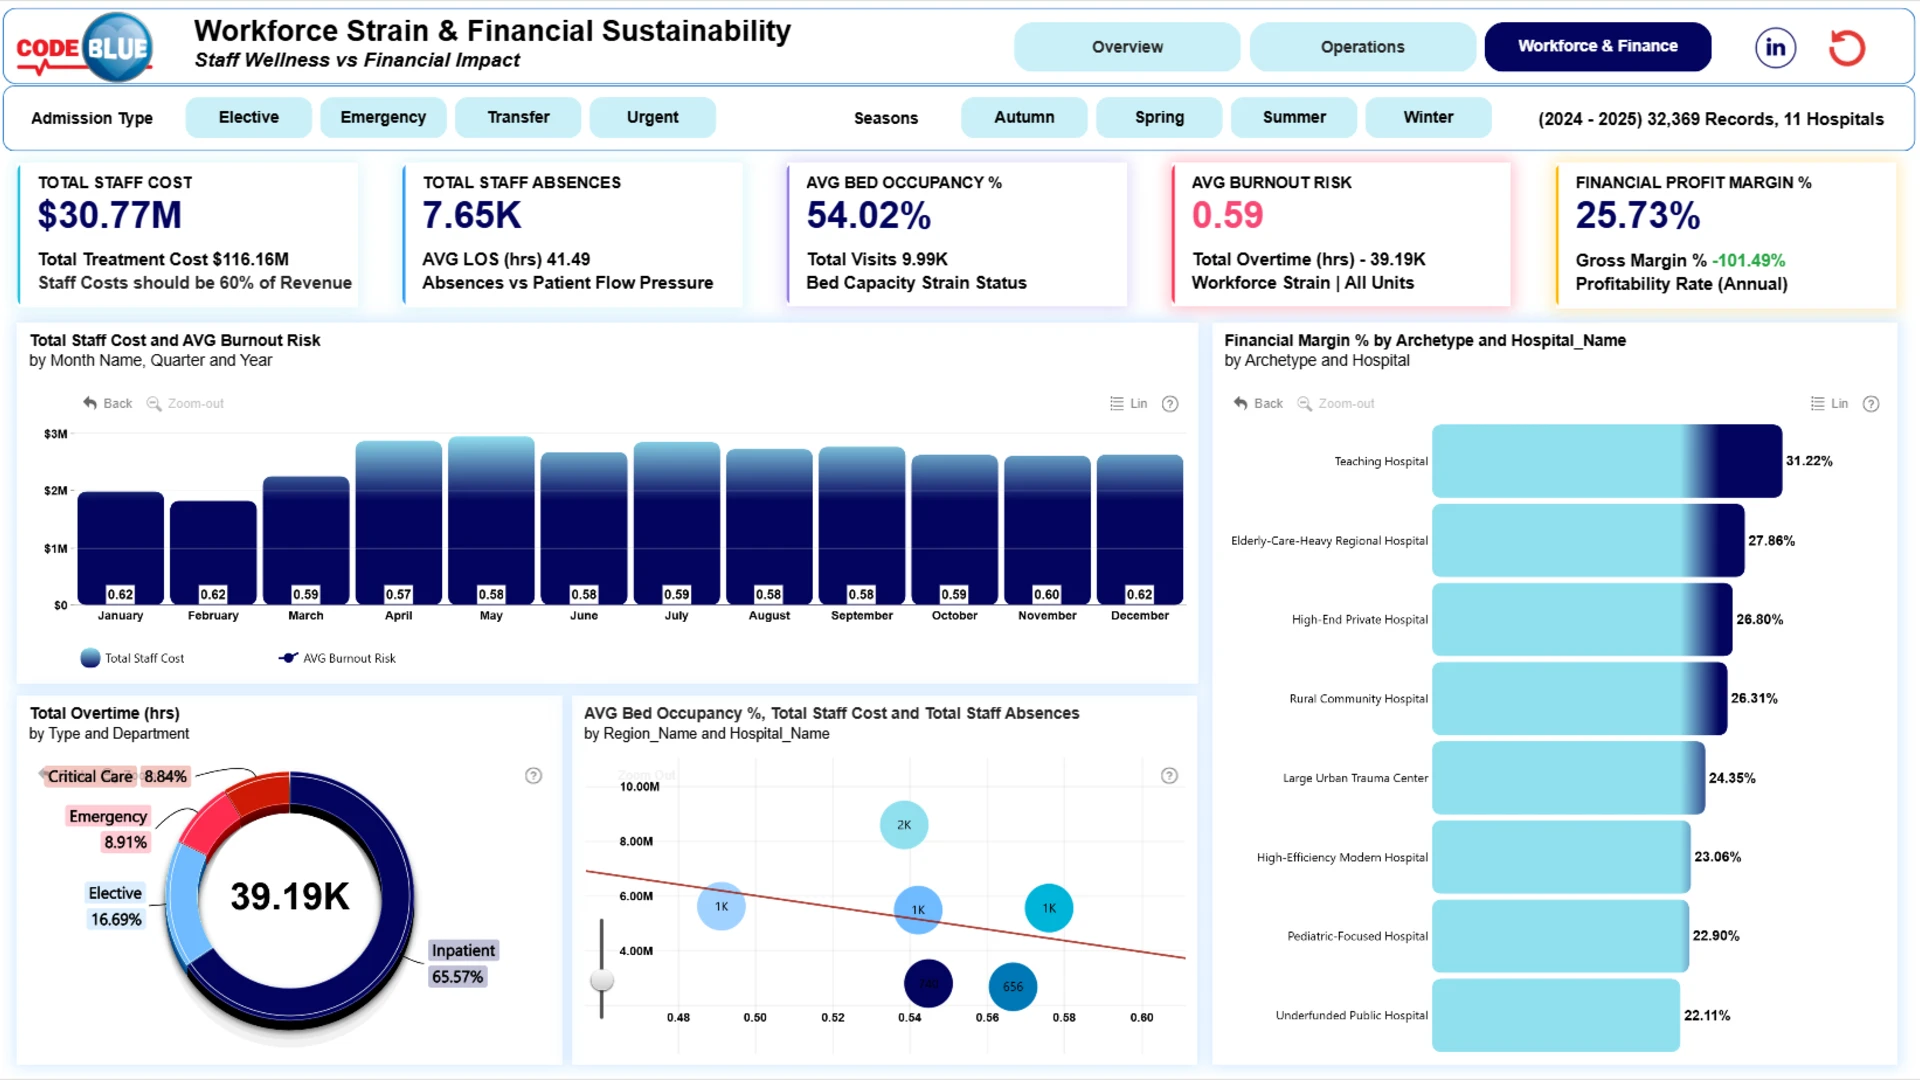
Task: Click the Large Urban Trauma Center bar
Action: click(x=1568, y=777)
